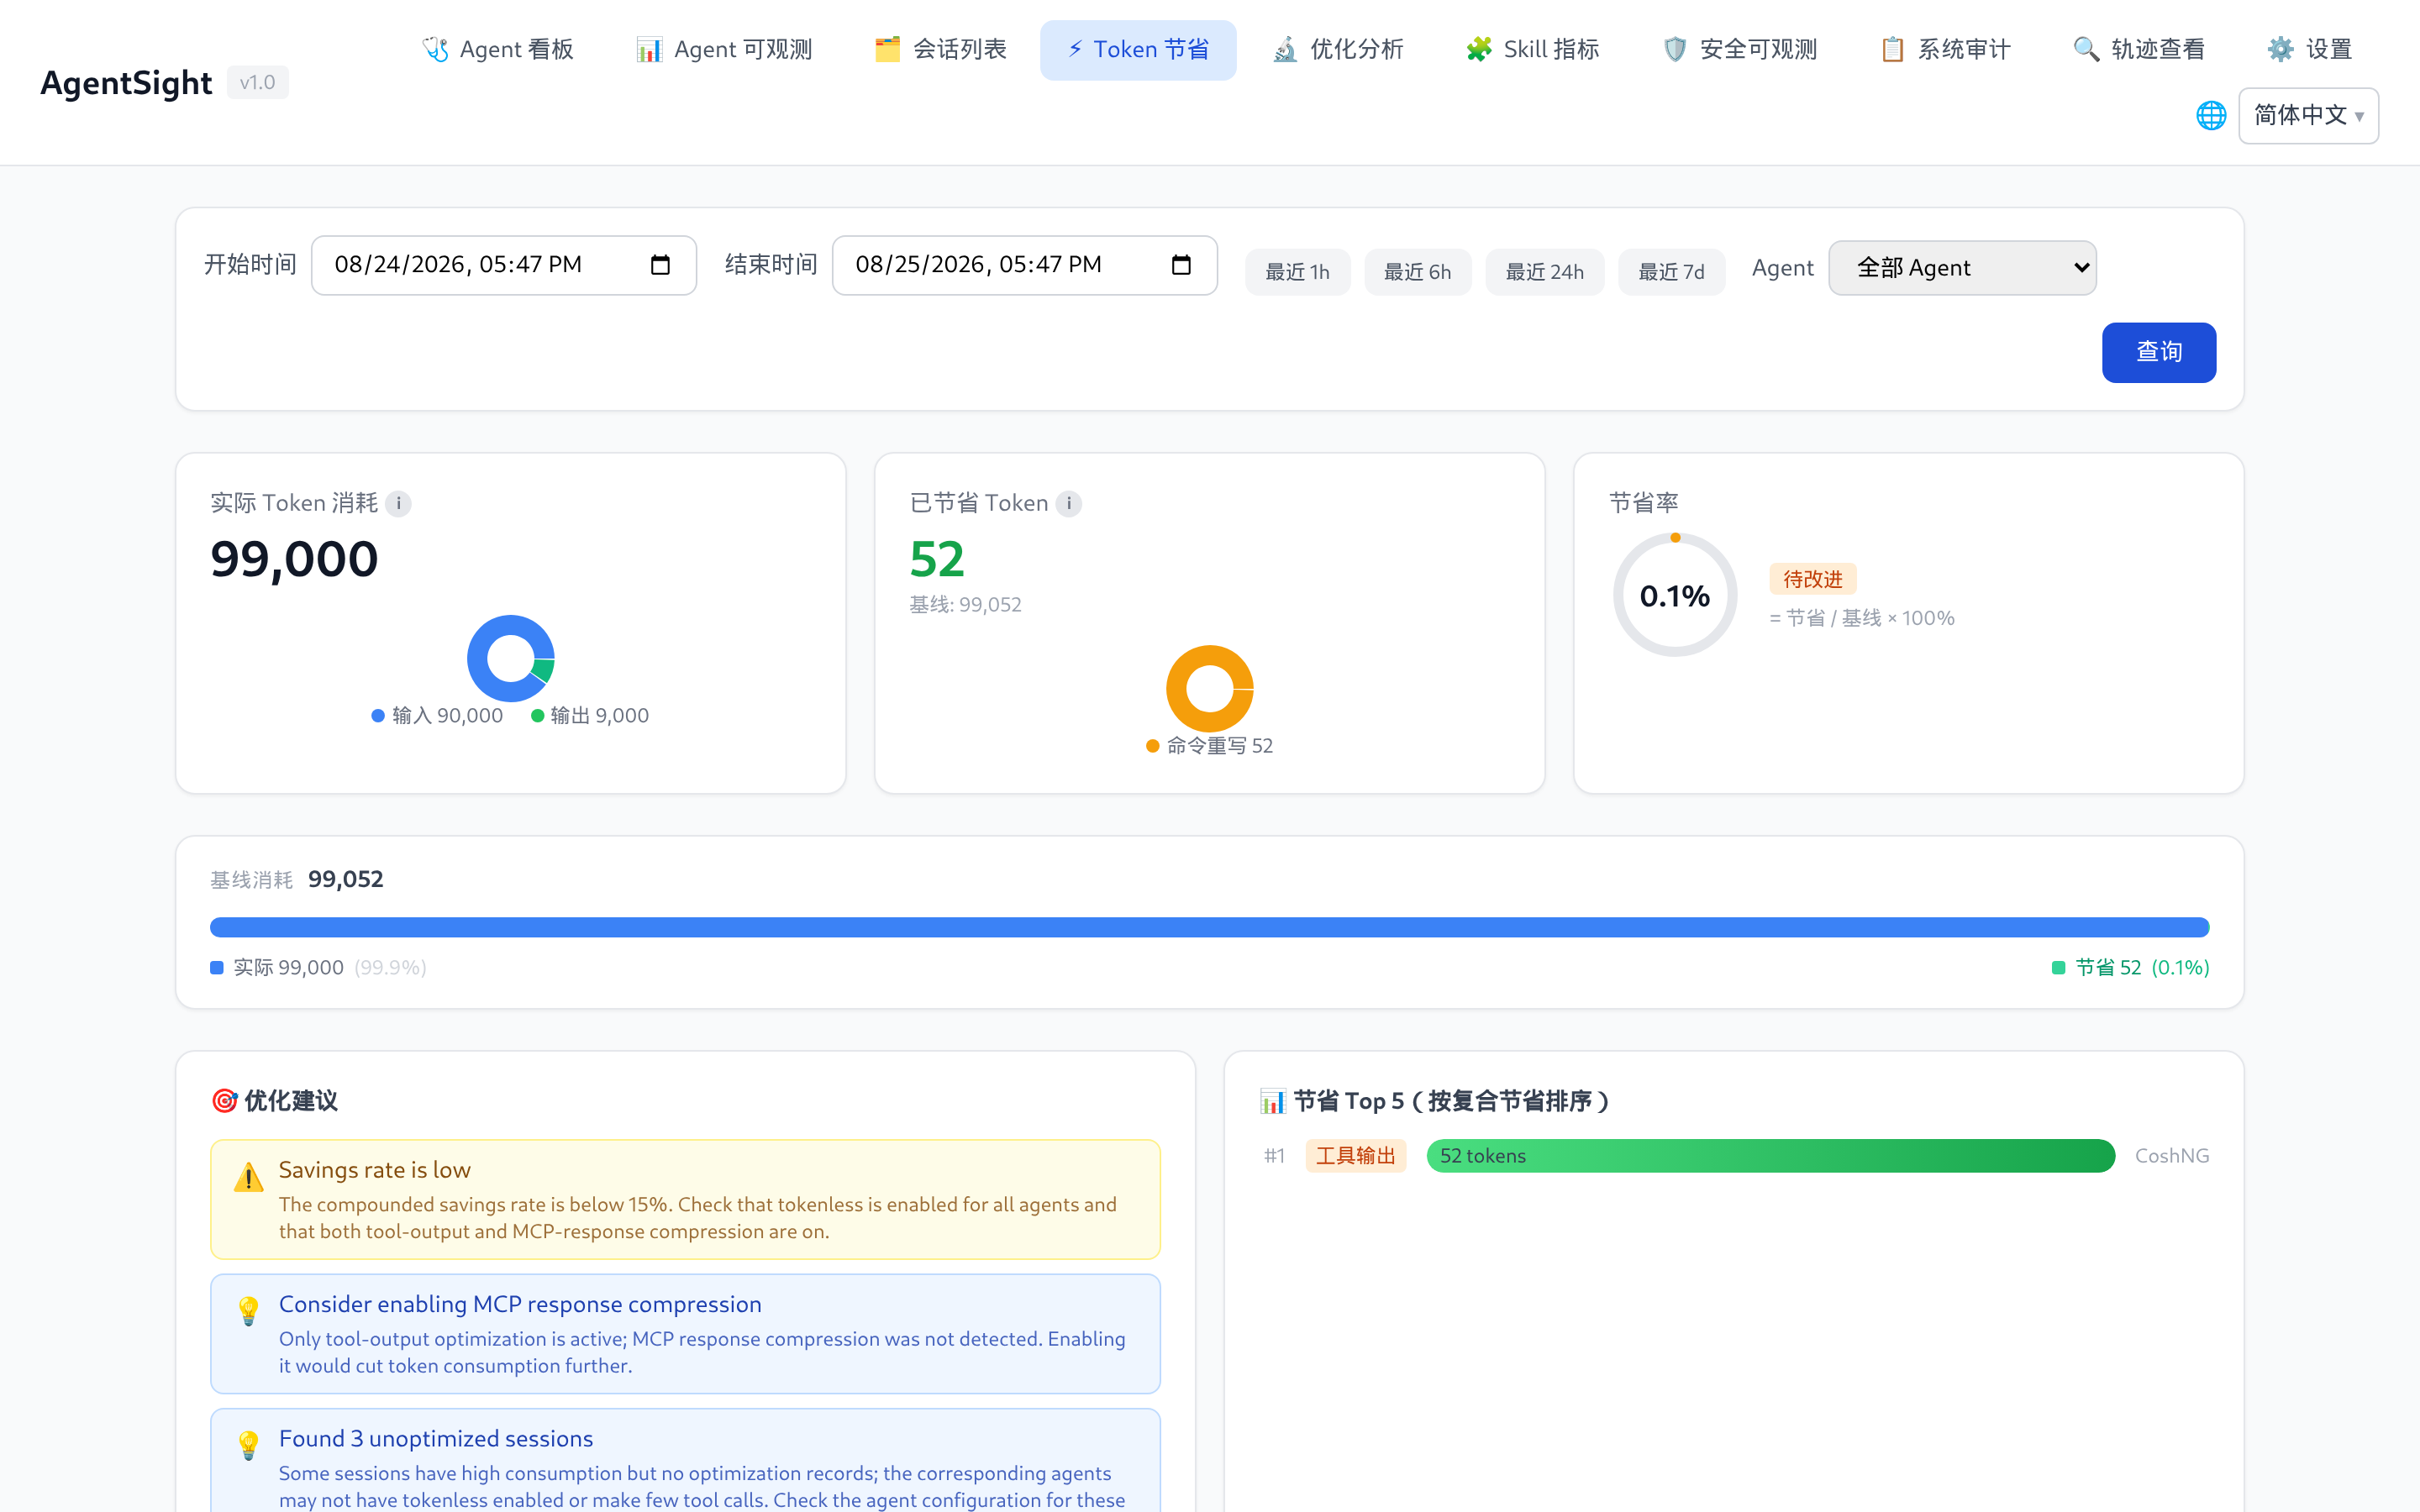Switch to Agent 可观测 tab

724,49
